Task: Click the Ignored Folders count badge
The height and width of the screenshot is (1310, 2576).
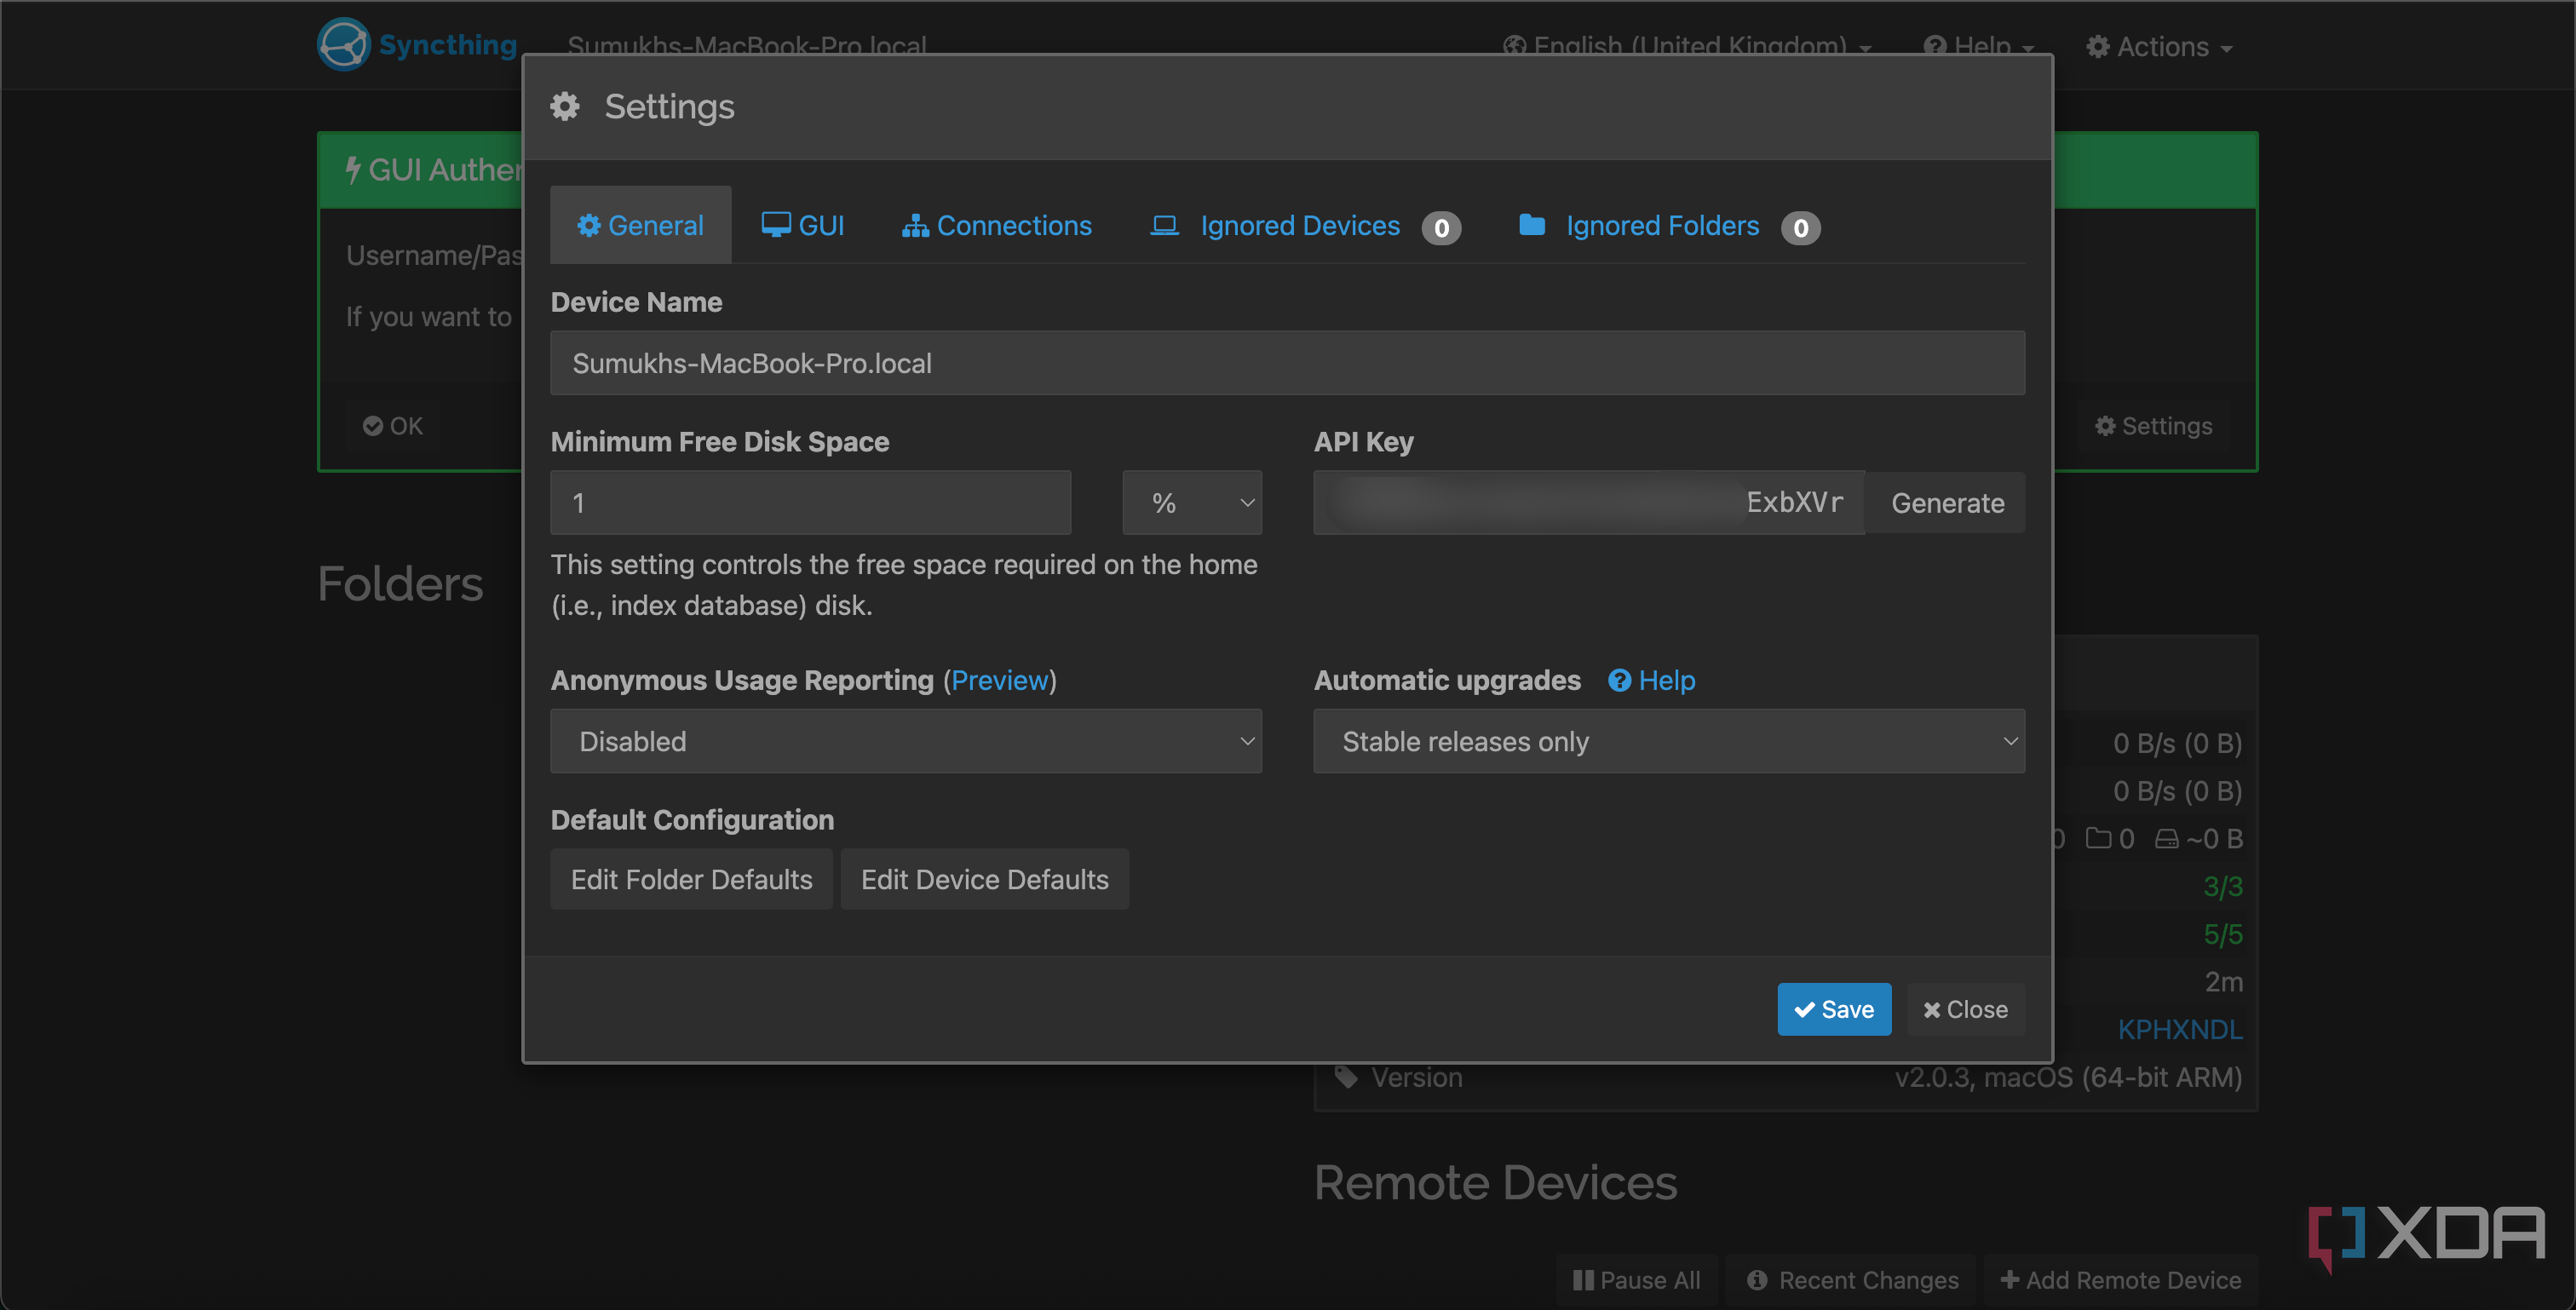Action: tap(1800, 228)
